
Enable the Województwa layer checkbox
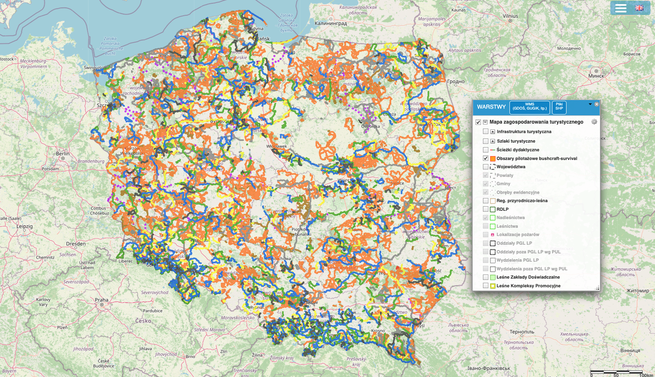click(485, 167)
